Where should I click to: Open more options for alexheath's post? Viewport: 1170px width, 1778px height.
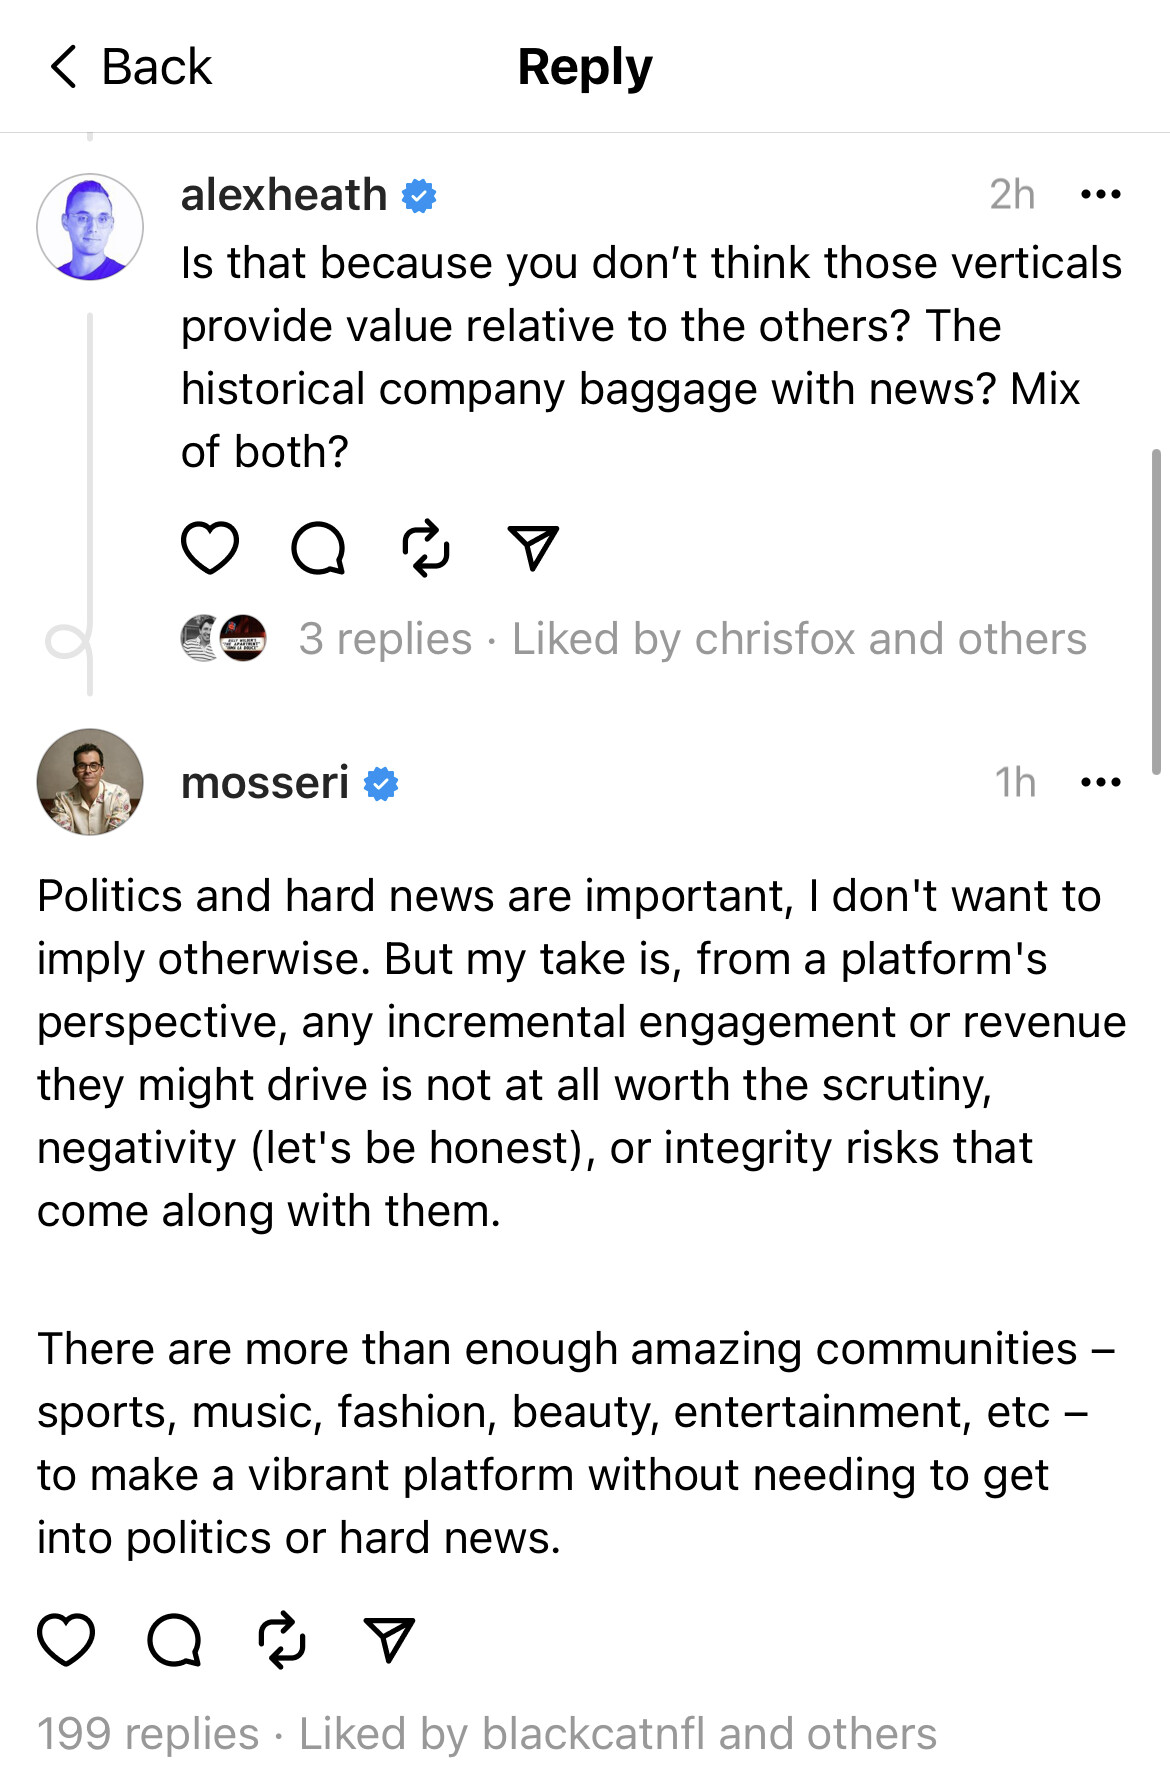pos(1100,194)
